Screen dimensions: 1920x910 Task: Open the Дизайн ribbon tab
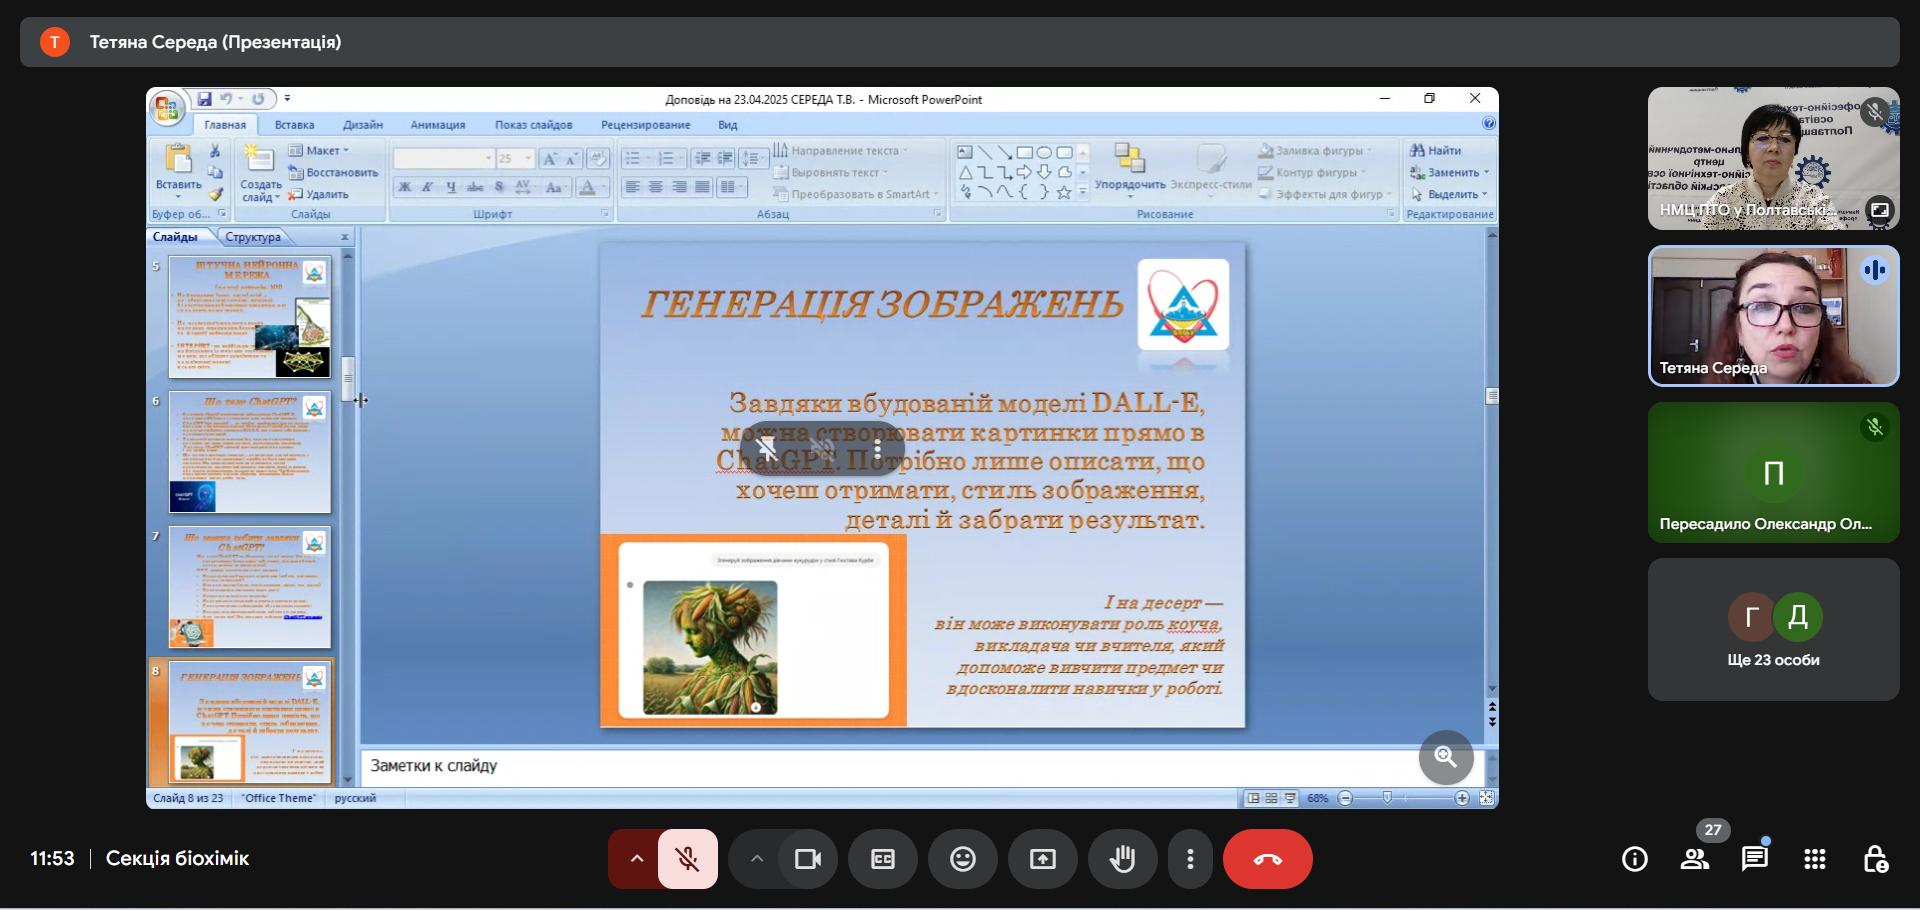pyautogui.click(x=362, y=125)
